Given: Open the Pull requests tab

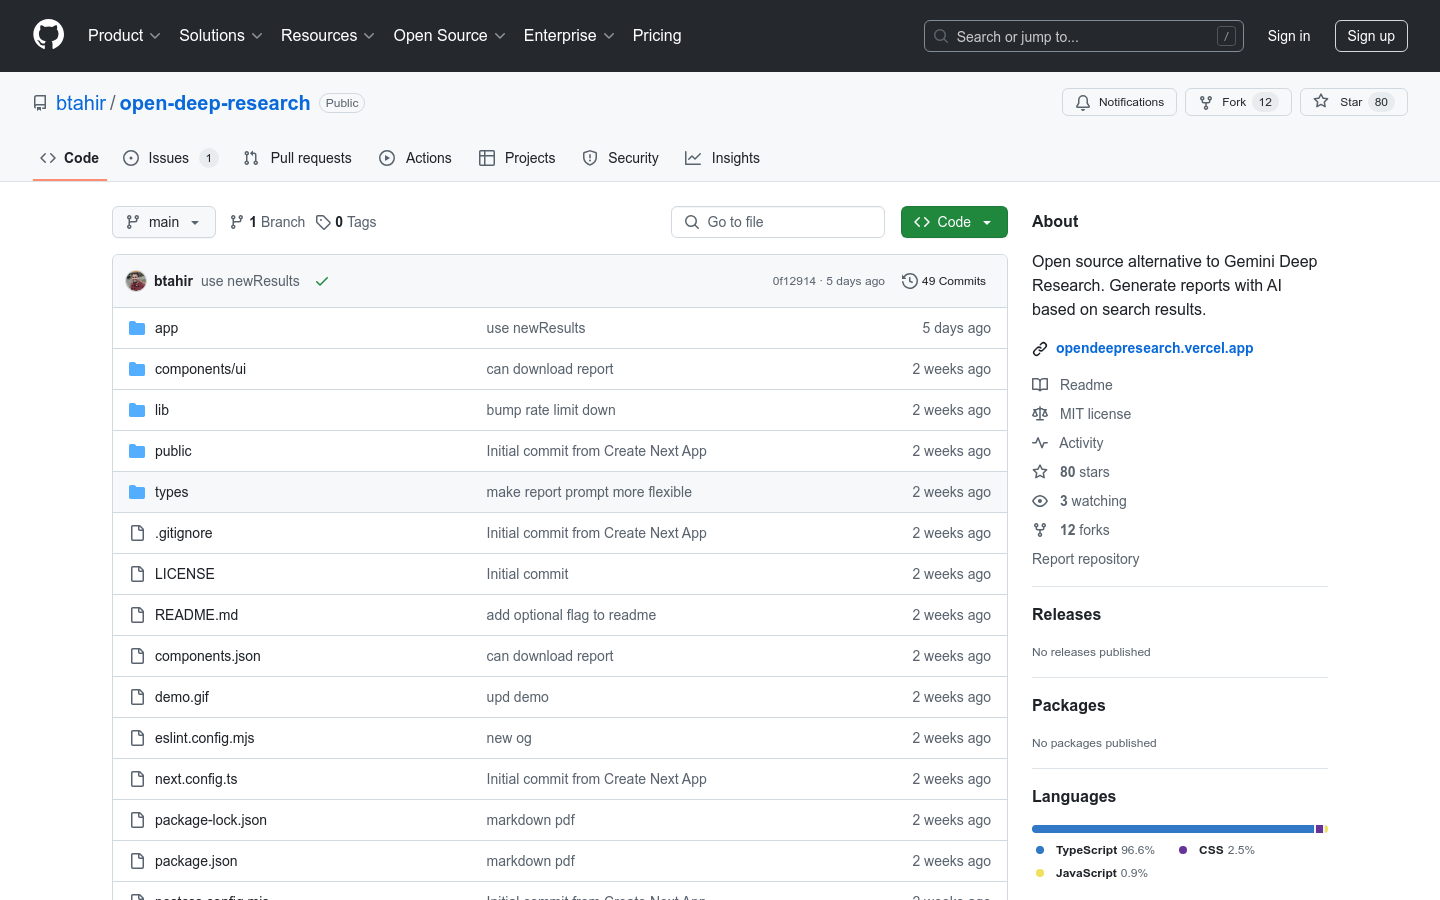Looking at the screenshot, I should pyautogui.click(x=298, y=158).
